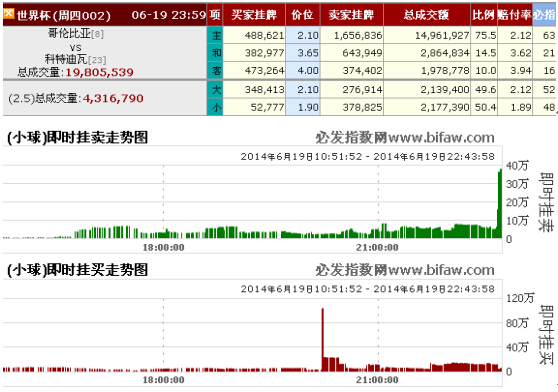Screen dimensions: 558x392
Task: Close the match panel with orange X icon
Action: click(x=9, y=14)
